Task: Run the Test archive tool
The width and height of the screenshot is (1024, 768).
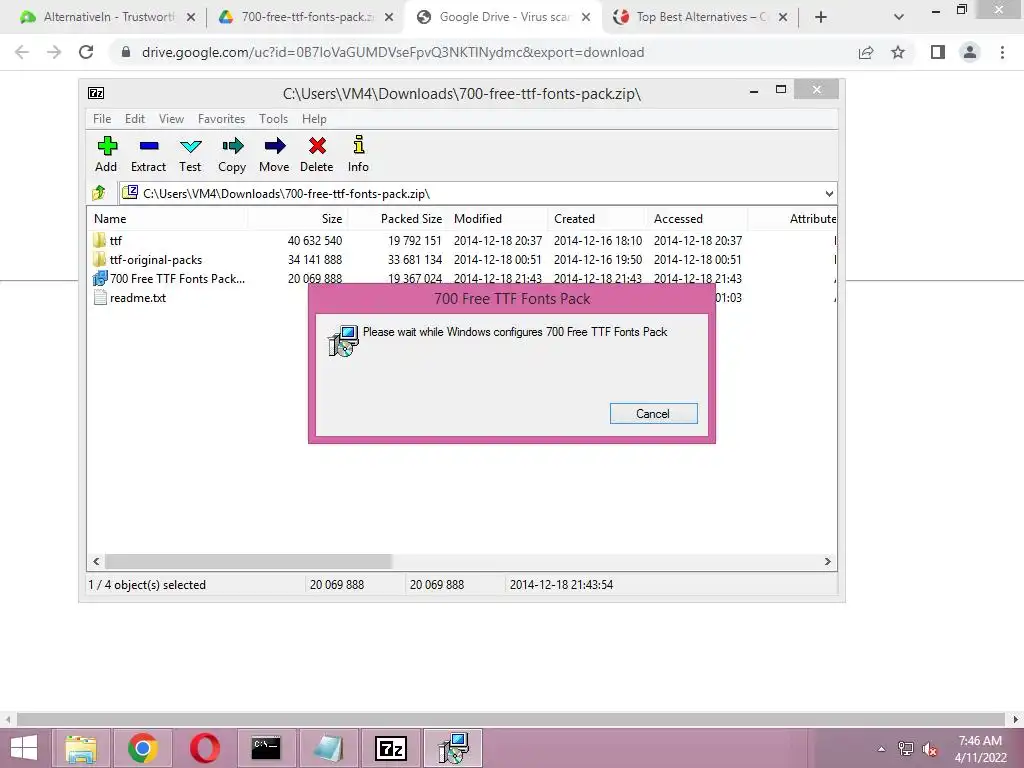Action: [x=190, y=154]
